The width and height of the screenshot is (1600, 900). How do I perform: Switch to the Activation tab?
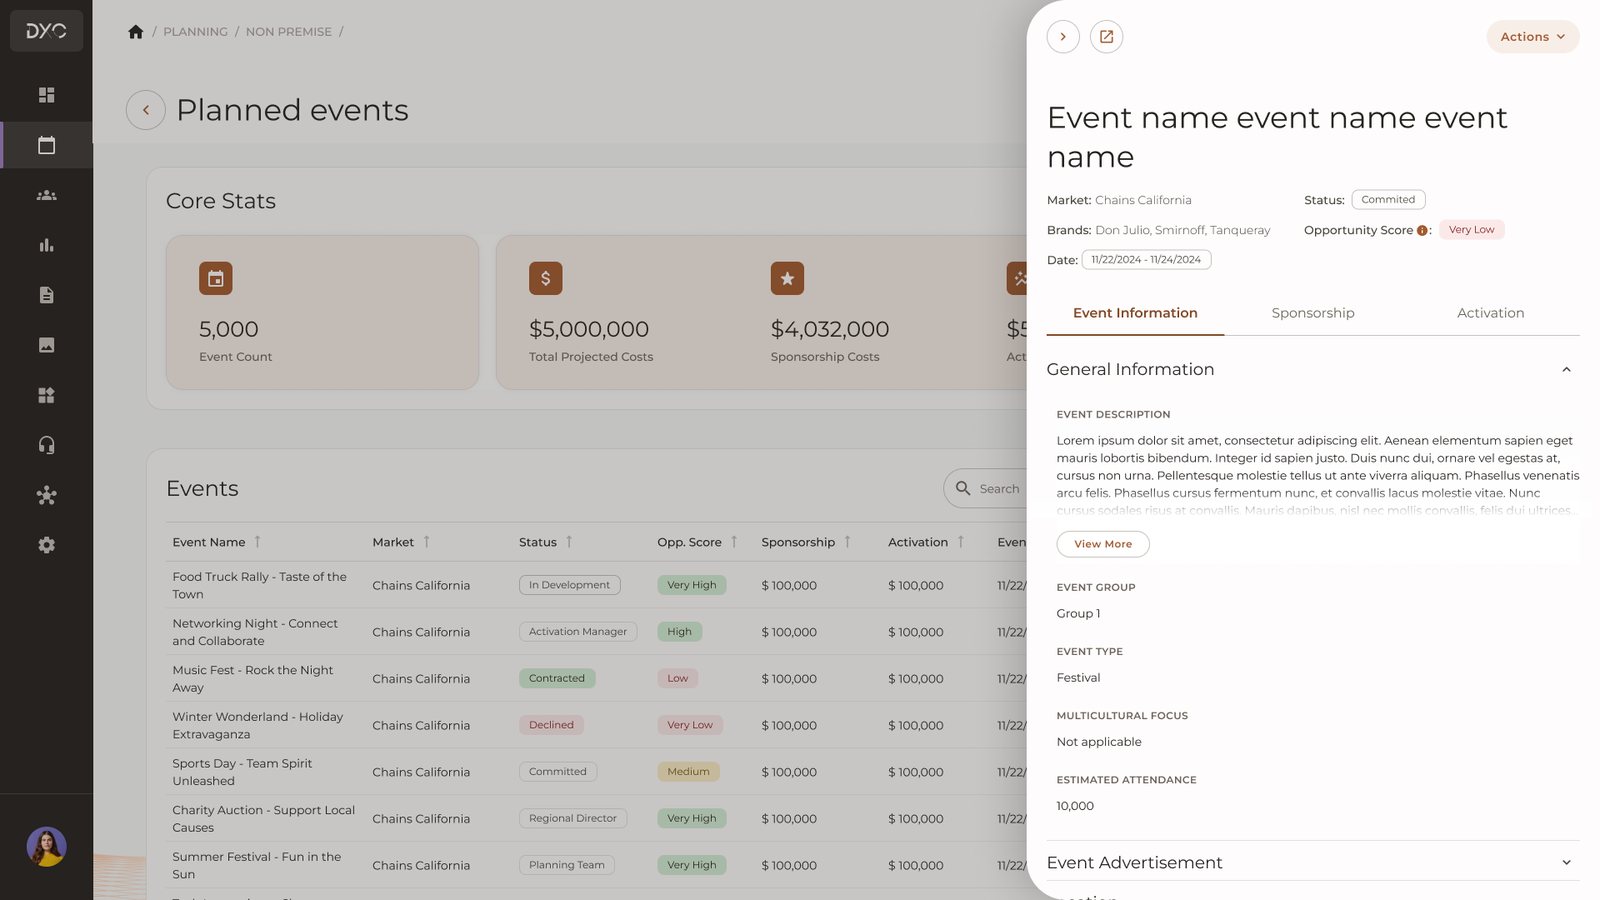pos(1490,313)
